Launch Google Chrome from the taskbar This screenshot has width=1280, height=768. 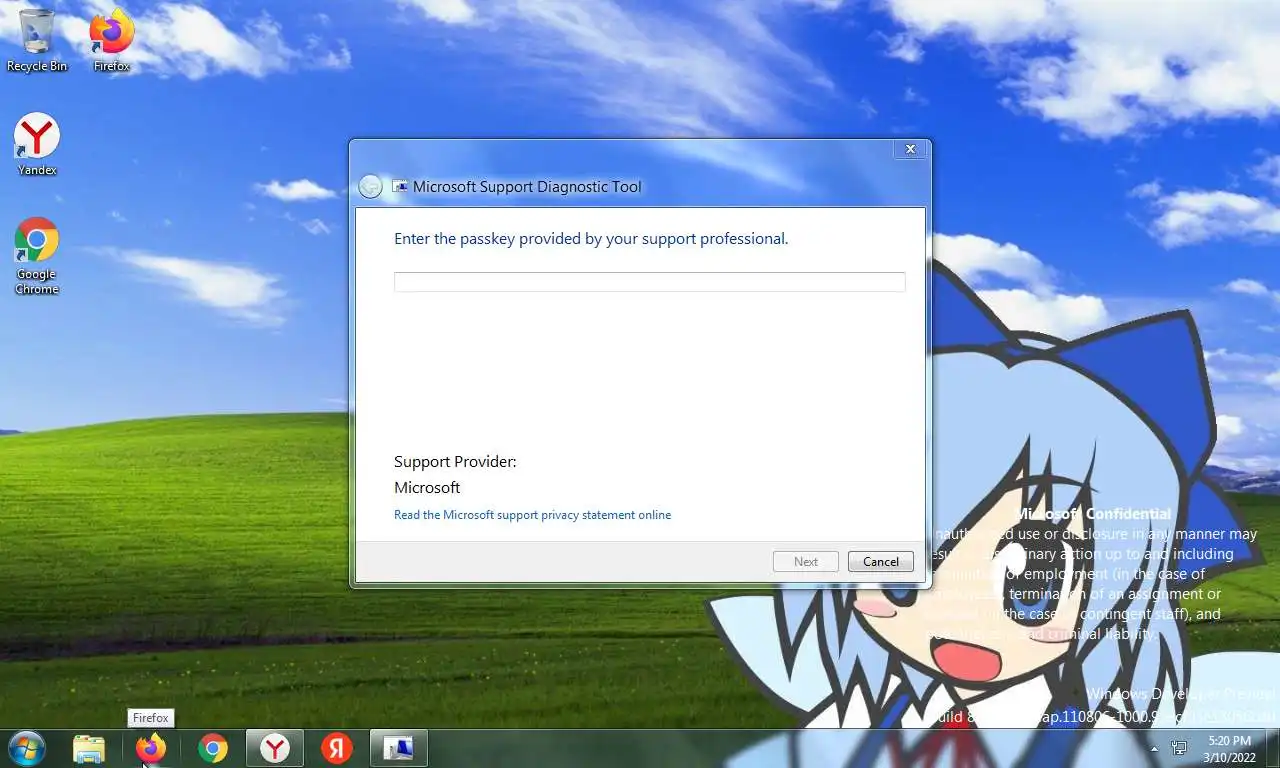point(213,748)
